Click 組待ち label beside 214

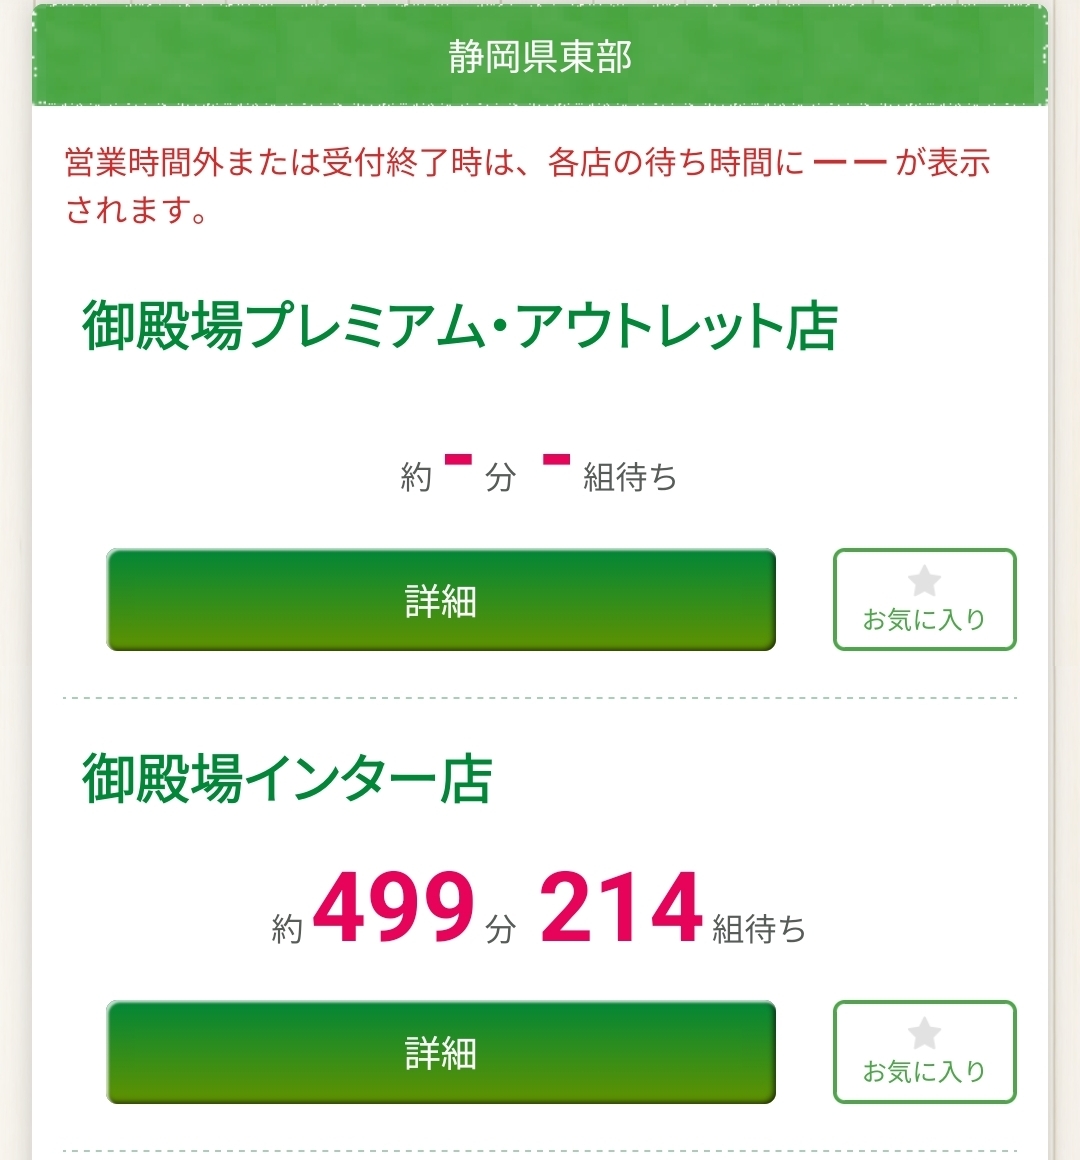759,930
